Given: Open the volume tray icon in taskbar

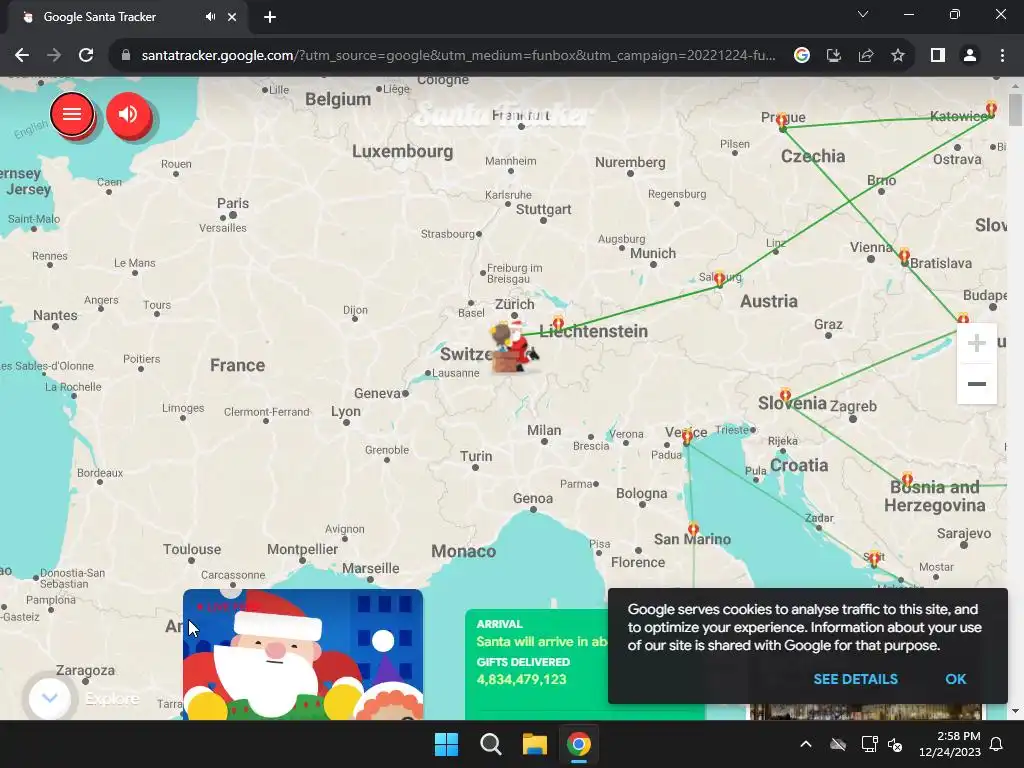Looking at the screenshot, I should [x=895, y=744].
